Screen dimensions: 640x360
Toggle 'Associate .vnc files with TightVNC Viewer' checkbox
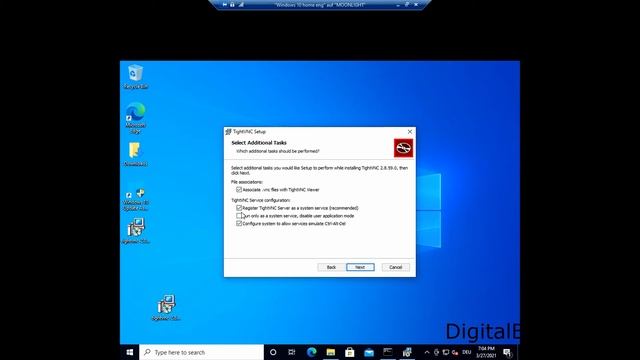tap(239, 190)
